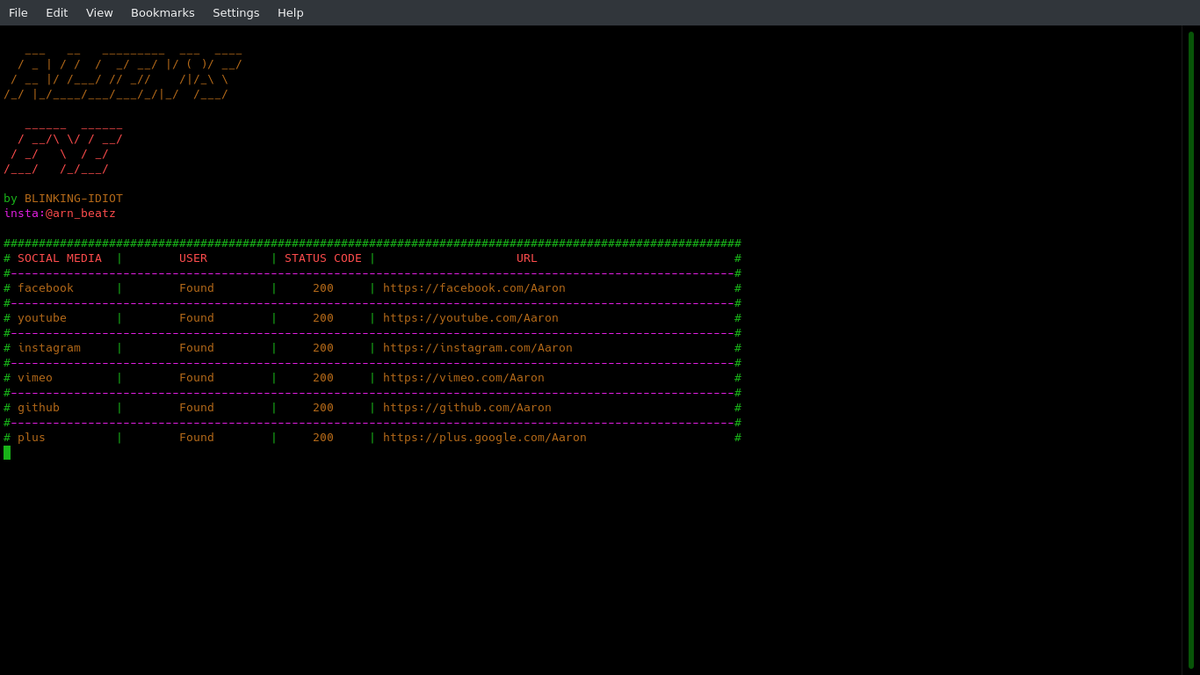1200x675 pixels.
Task: Click the https://instagram.com/Aaron URL
Action: (x=477, y=348)
